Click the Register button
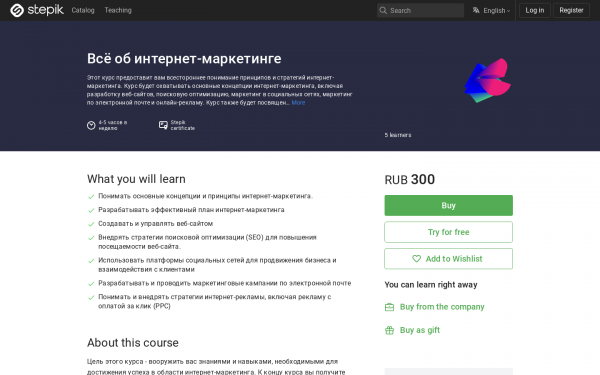The image size is (600, 375). tap(571, 10)
